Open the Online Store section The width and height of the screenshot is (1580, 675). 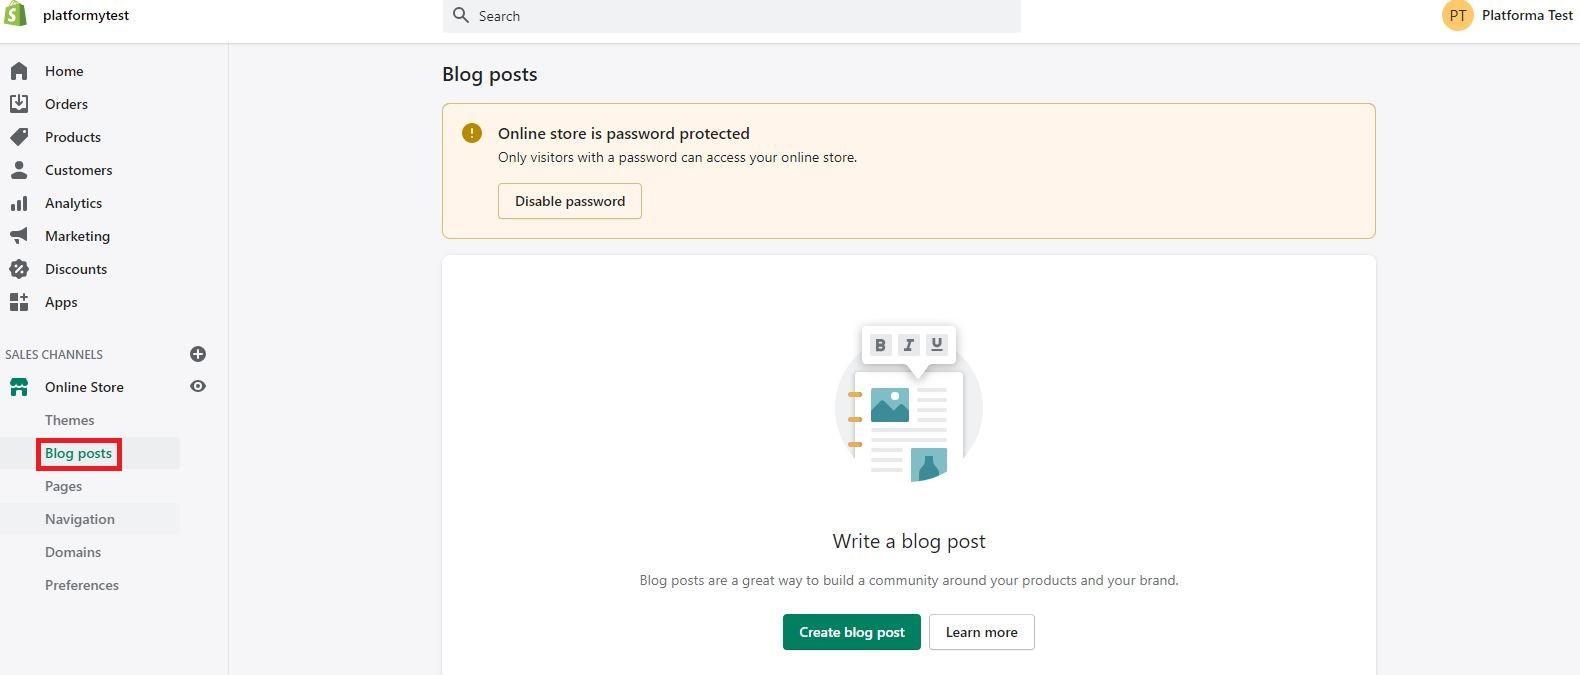(84, 387)
